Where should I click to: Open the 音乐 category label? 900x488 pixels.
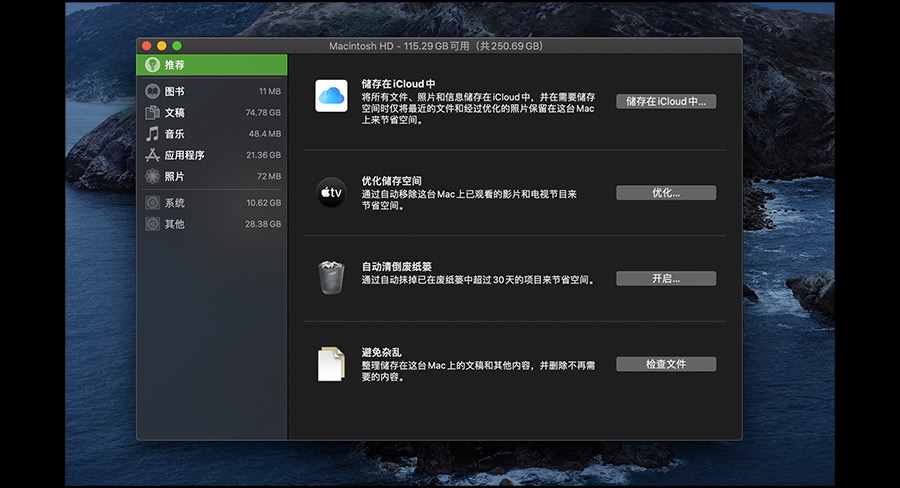(x=174, y=134)
